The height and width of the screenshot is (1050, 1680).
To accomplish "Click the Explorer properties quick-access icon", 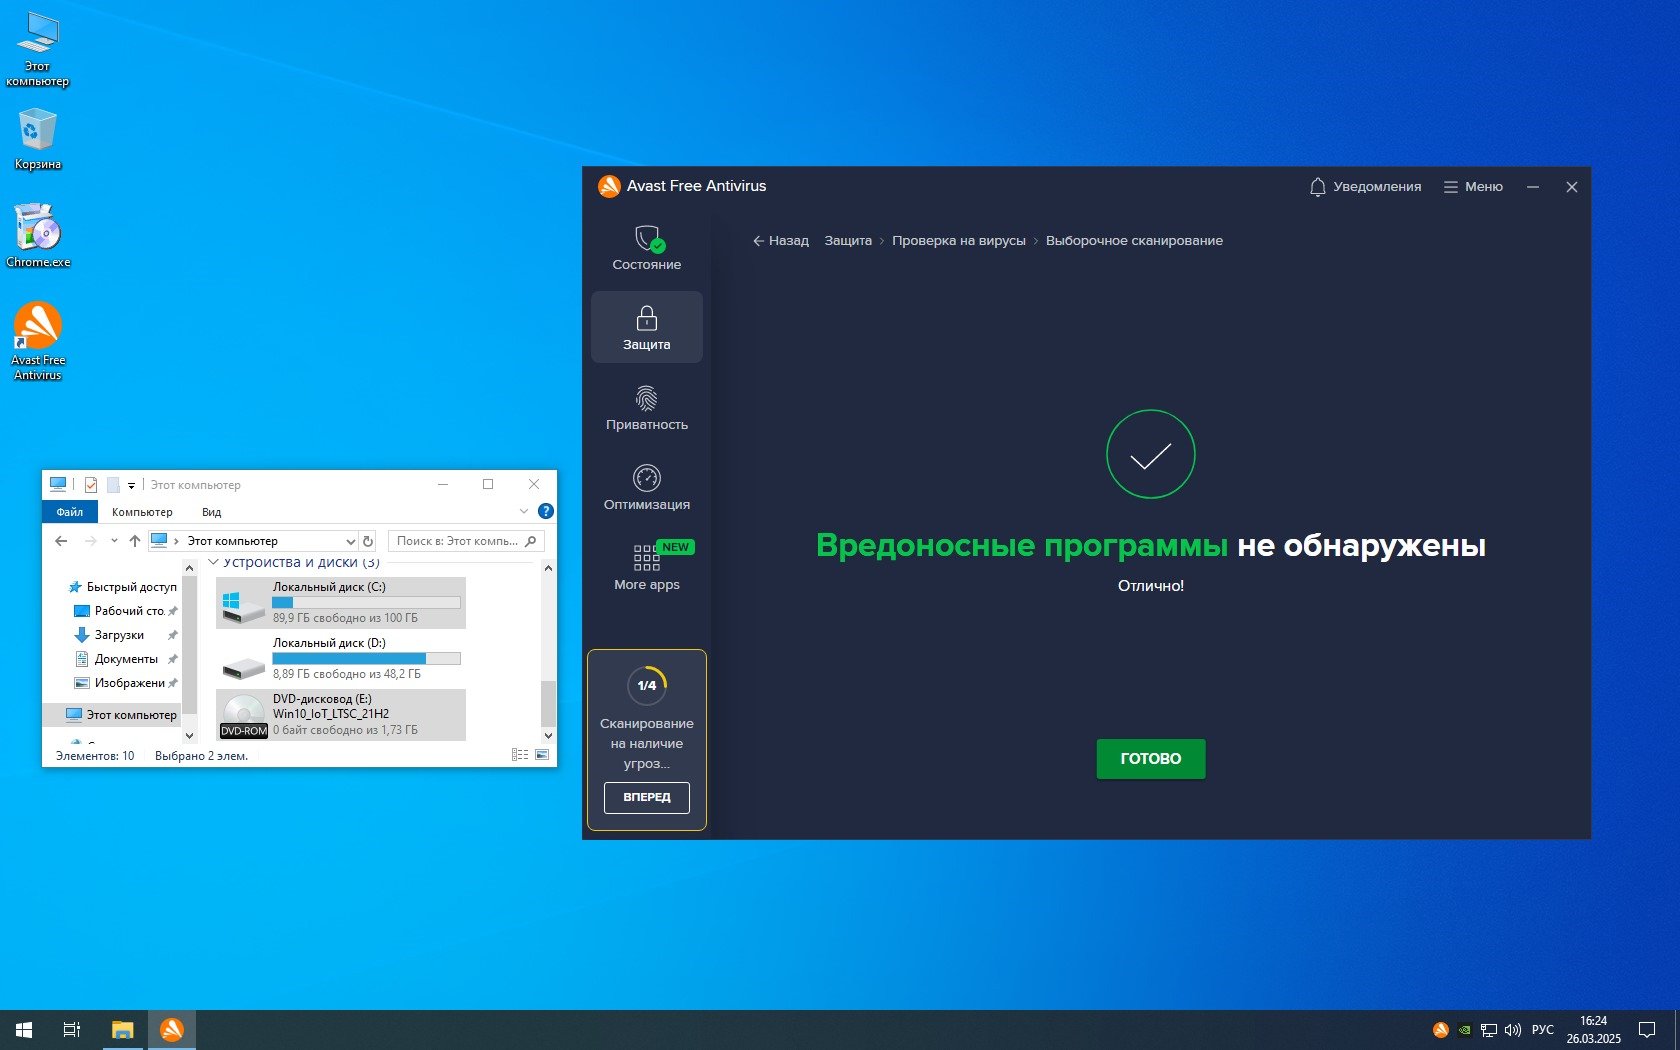I will pyautogui.click(x=91, y=485).
